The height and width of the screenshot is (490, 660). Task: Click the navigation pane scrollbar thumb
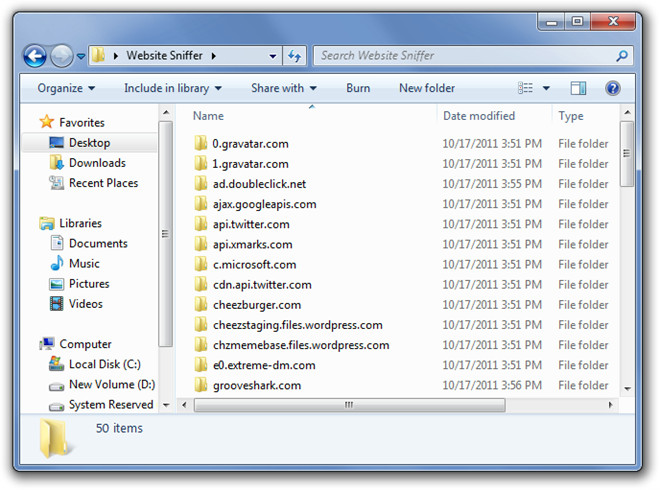[x=166, y=234]
